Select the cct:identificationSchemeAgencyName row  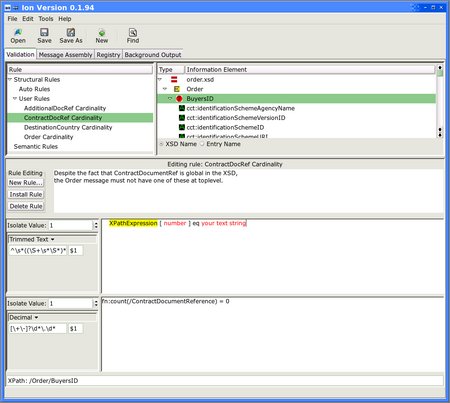coord(297,108)
